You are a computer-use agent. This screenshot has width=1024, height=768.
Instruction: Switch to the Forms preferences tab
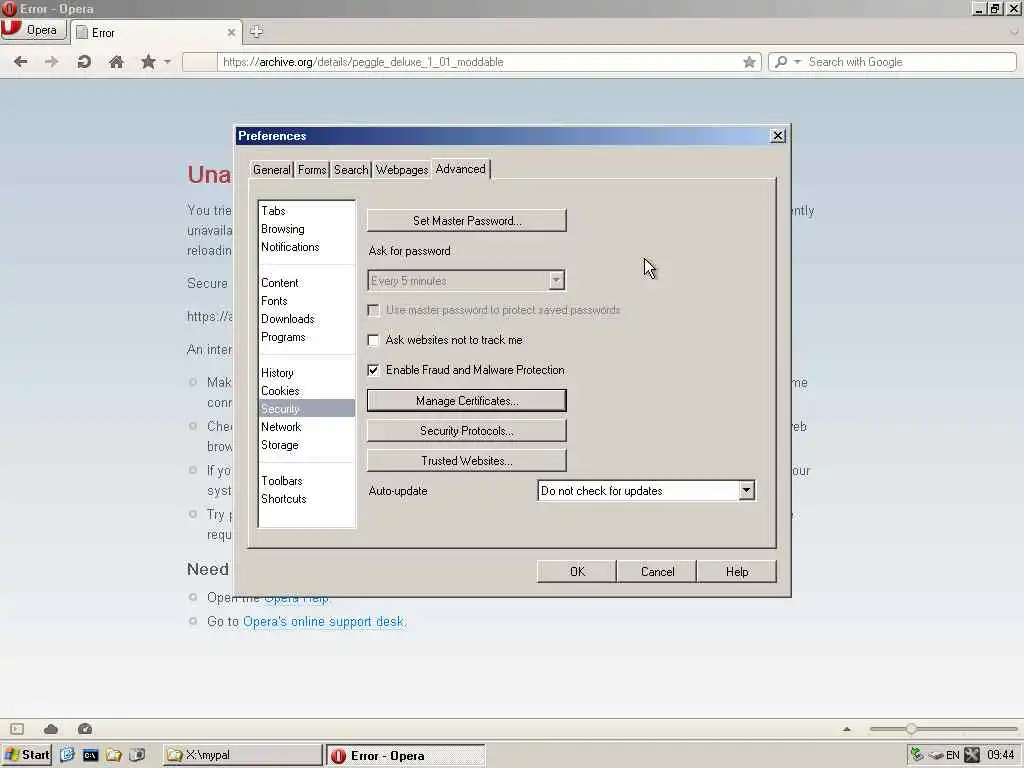(x=312, y=170)
